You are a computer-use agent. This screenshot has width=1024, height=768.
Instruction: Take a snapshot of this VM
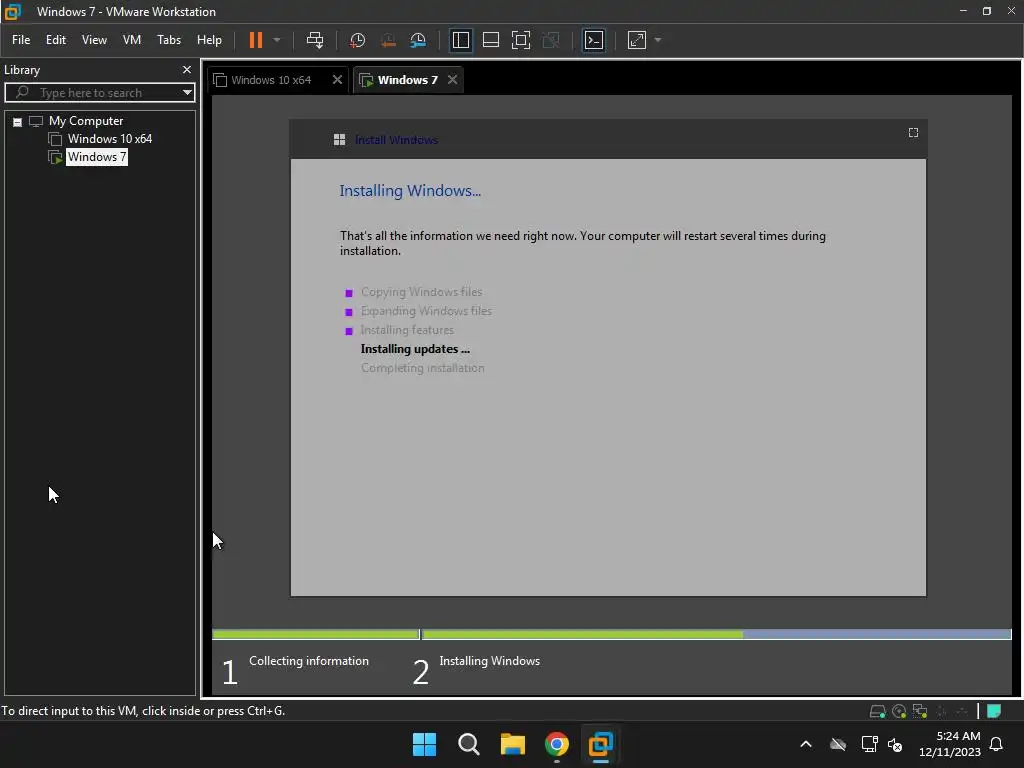point(357,40)
